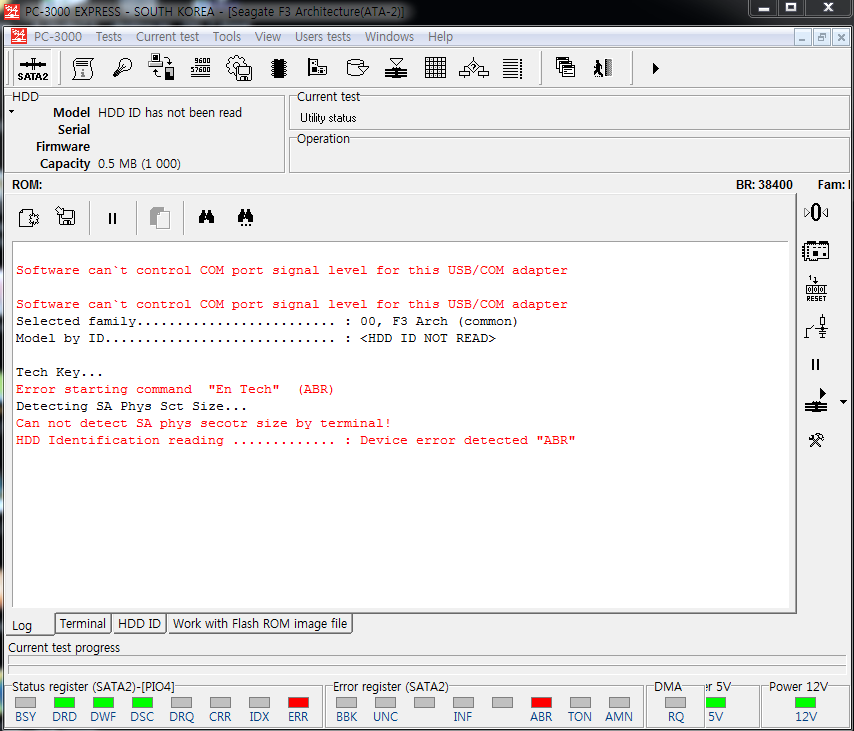The image size is (854, 731).
Task: Click the green DRD status indicator
Action: [x=64, y=703]
